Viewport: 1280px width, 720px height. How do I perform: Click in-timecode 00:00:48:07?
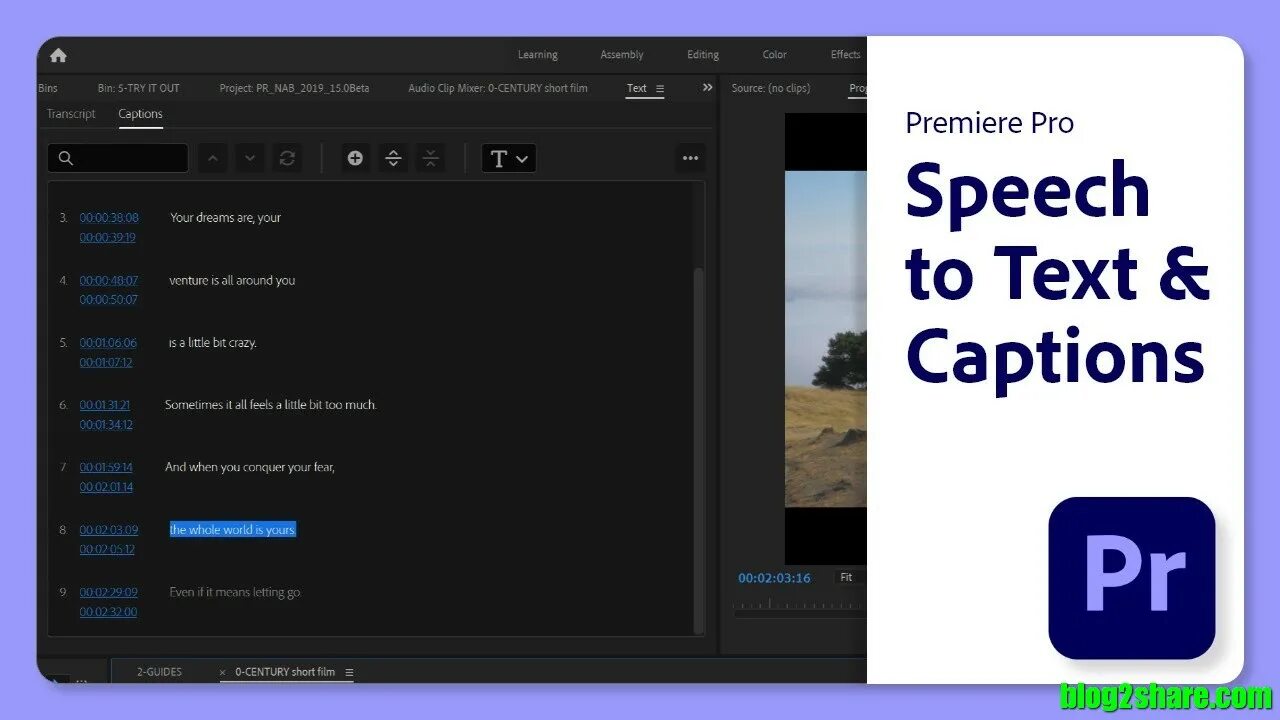click(109, 280)
